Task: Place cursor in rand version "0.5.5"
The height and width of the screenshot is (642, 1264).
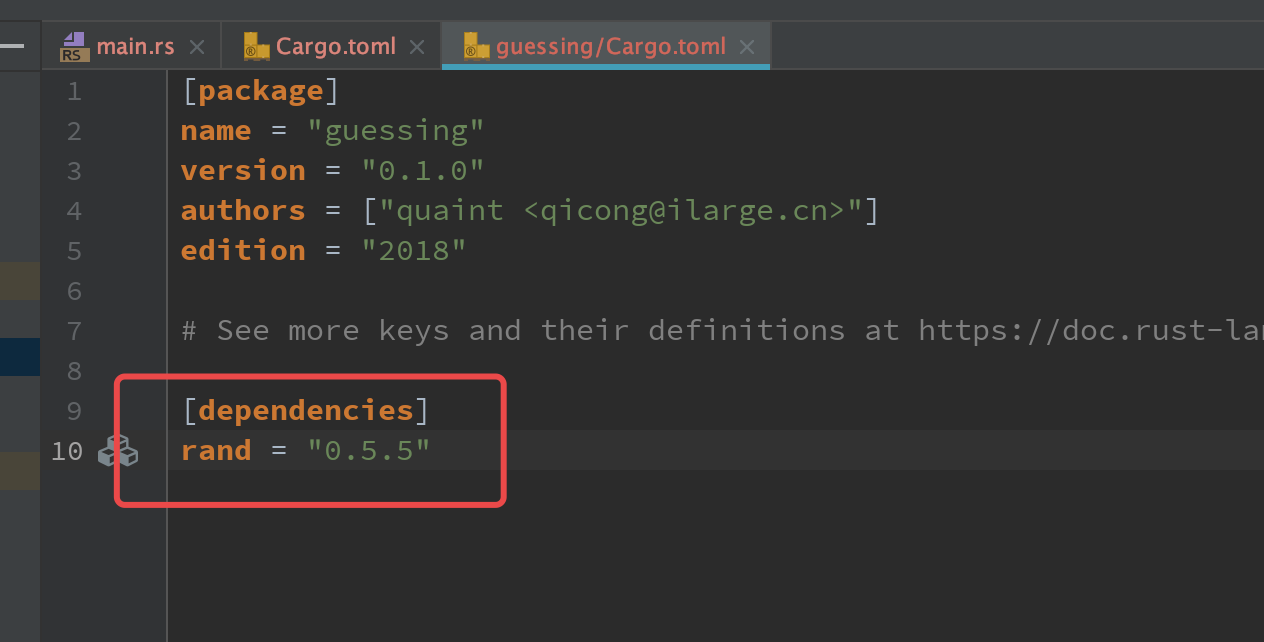Action: click(369, 451)
